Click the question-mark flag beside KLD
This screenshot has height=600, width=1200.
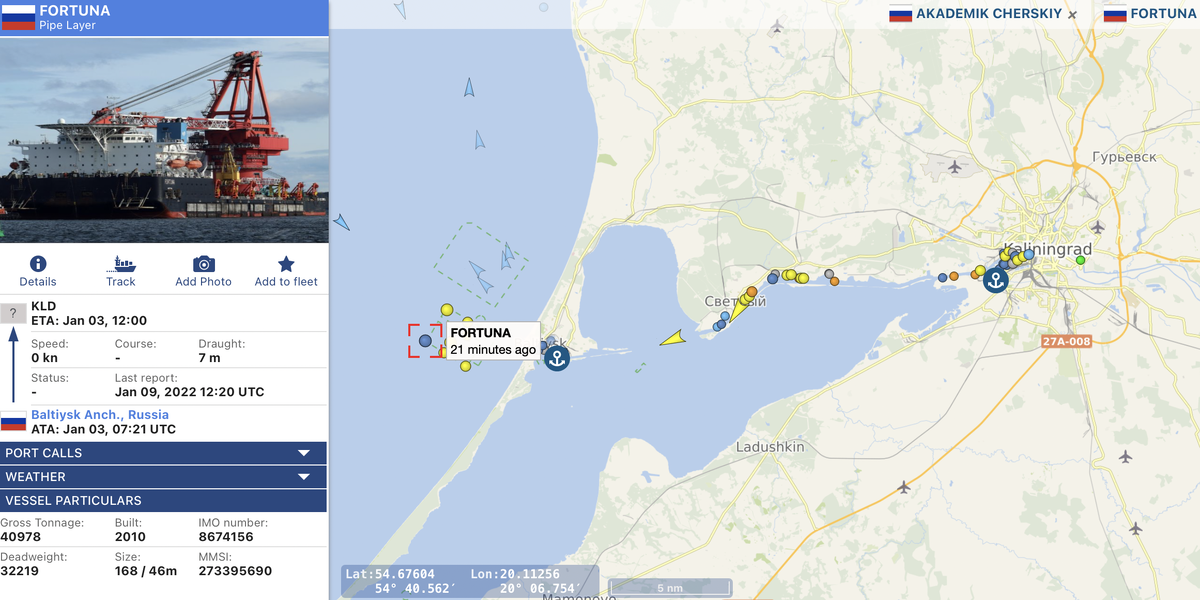(13, 313)
